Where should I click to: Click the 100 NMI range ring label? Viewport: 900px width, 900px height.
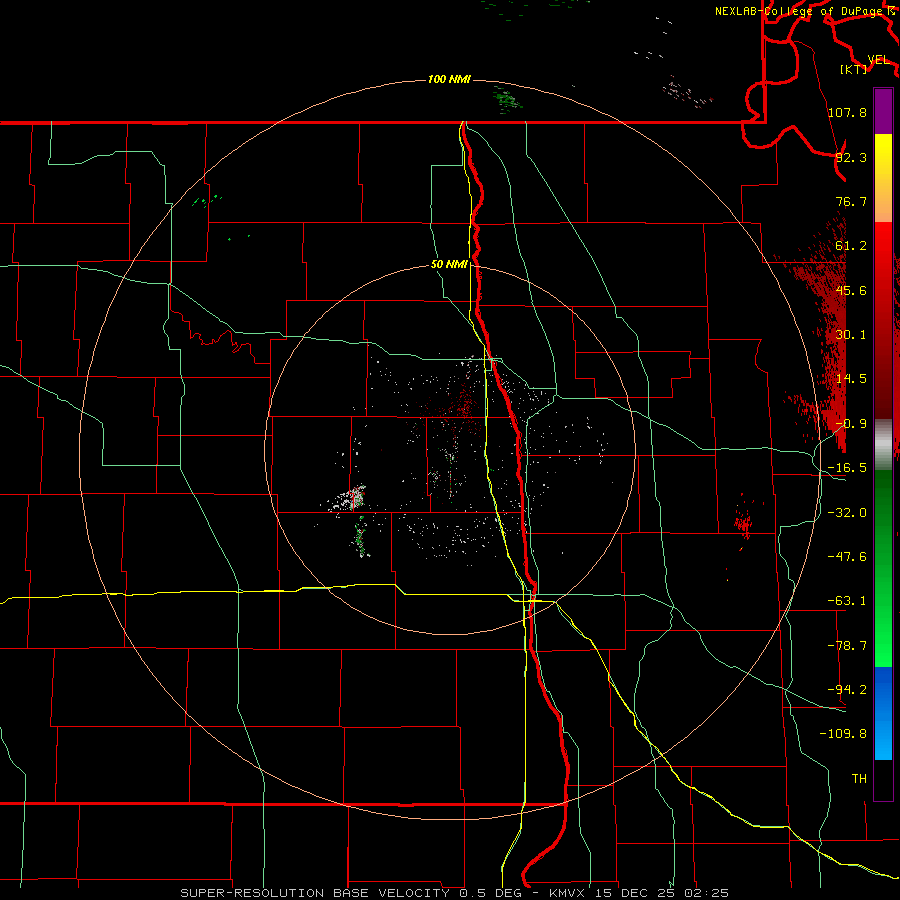(449, 79)
